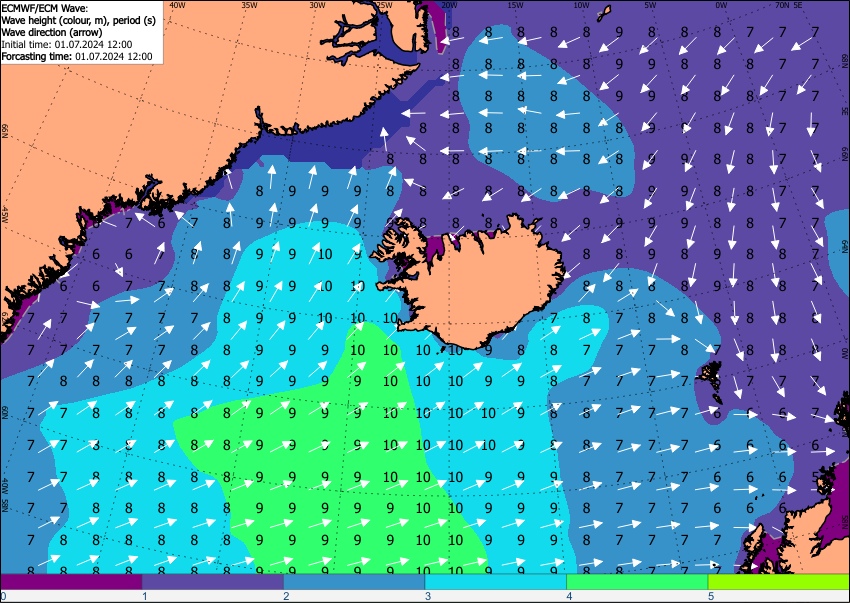Click the '64N' latitude label on right edge
The image size is (850, 603).
coord(844,246)
